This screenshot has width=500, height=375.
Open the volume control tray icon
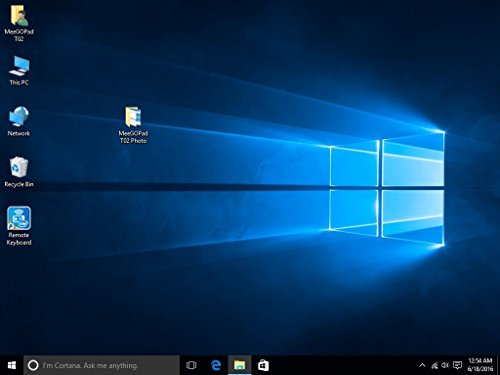[445, 365]
